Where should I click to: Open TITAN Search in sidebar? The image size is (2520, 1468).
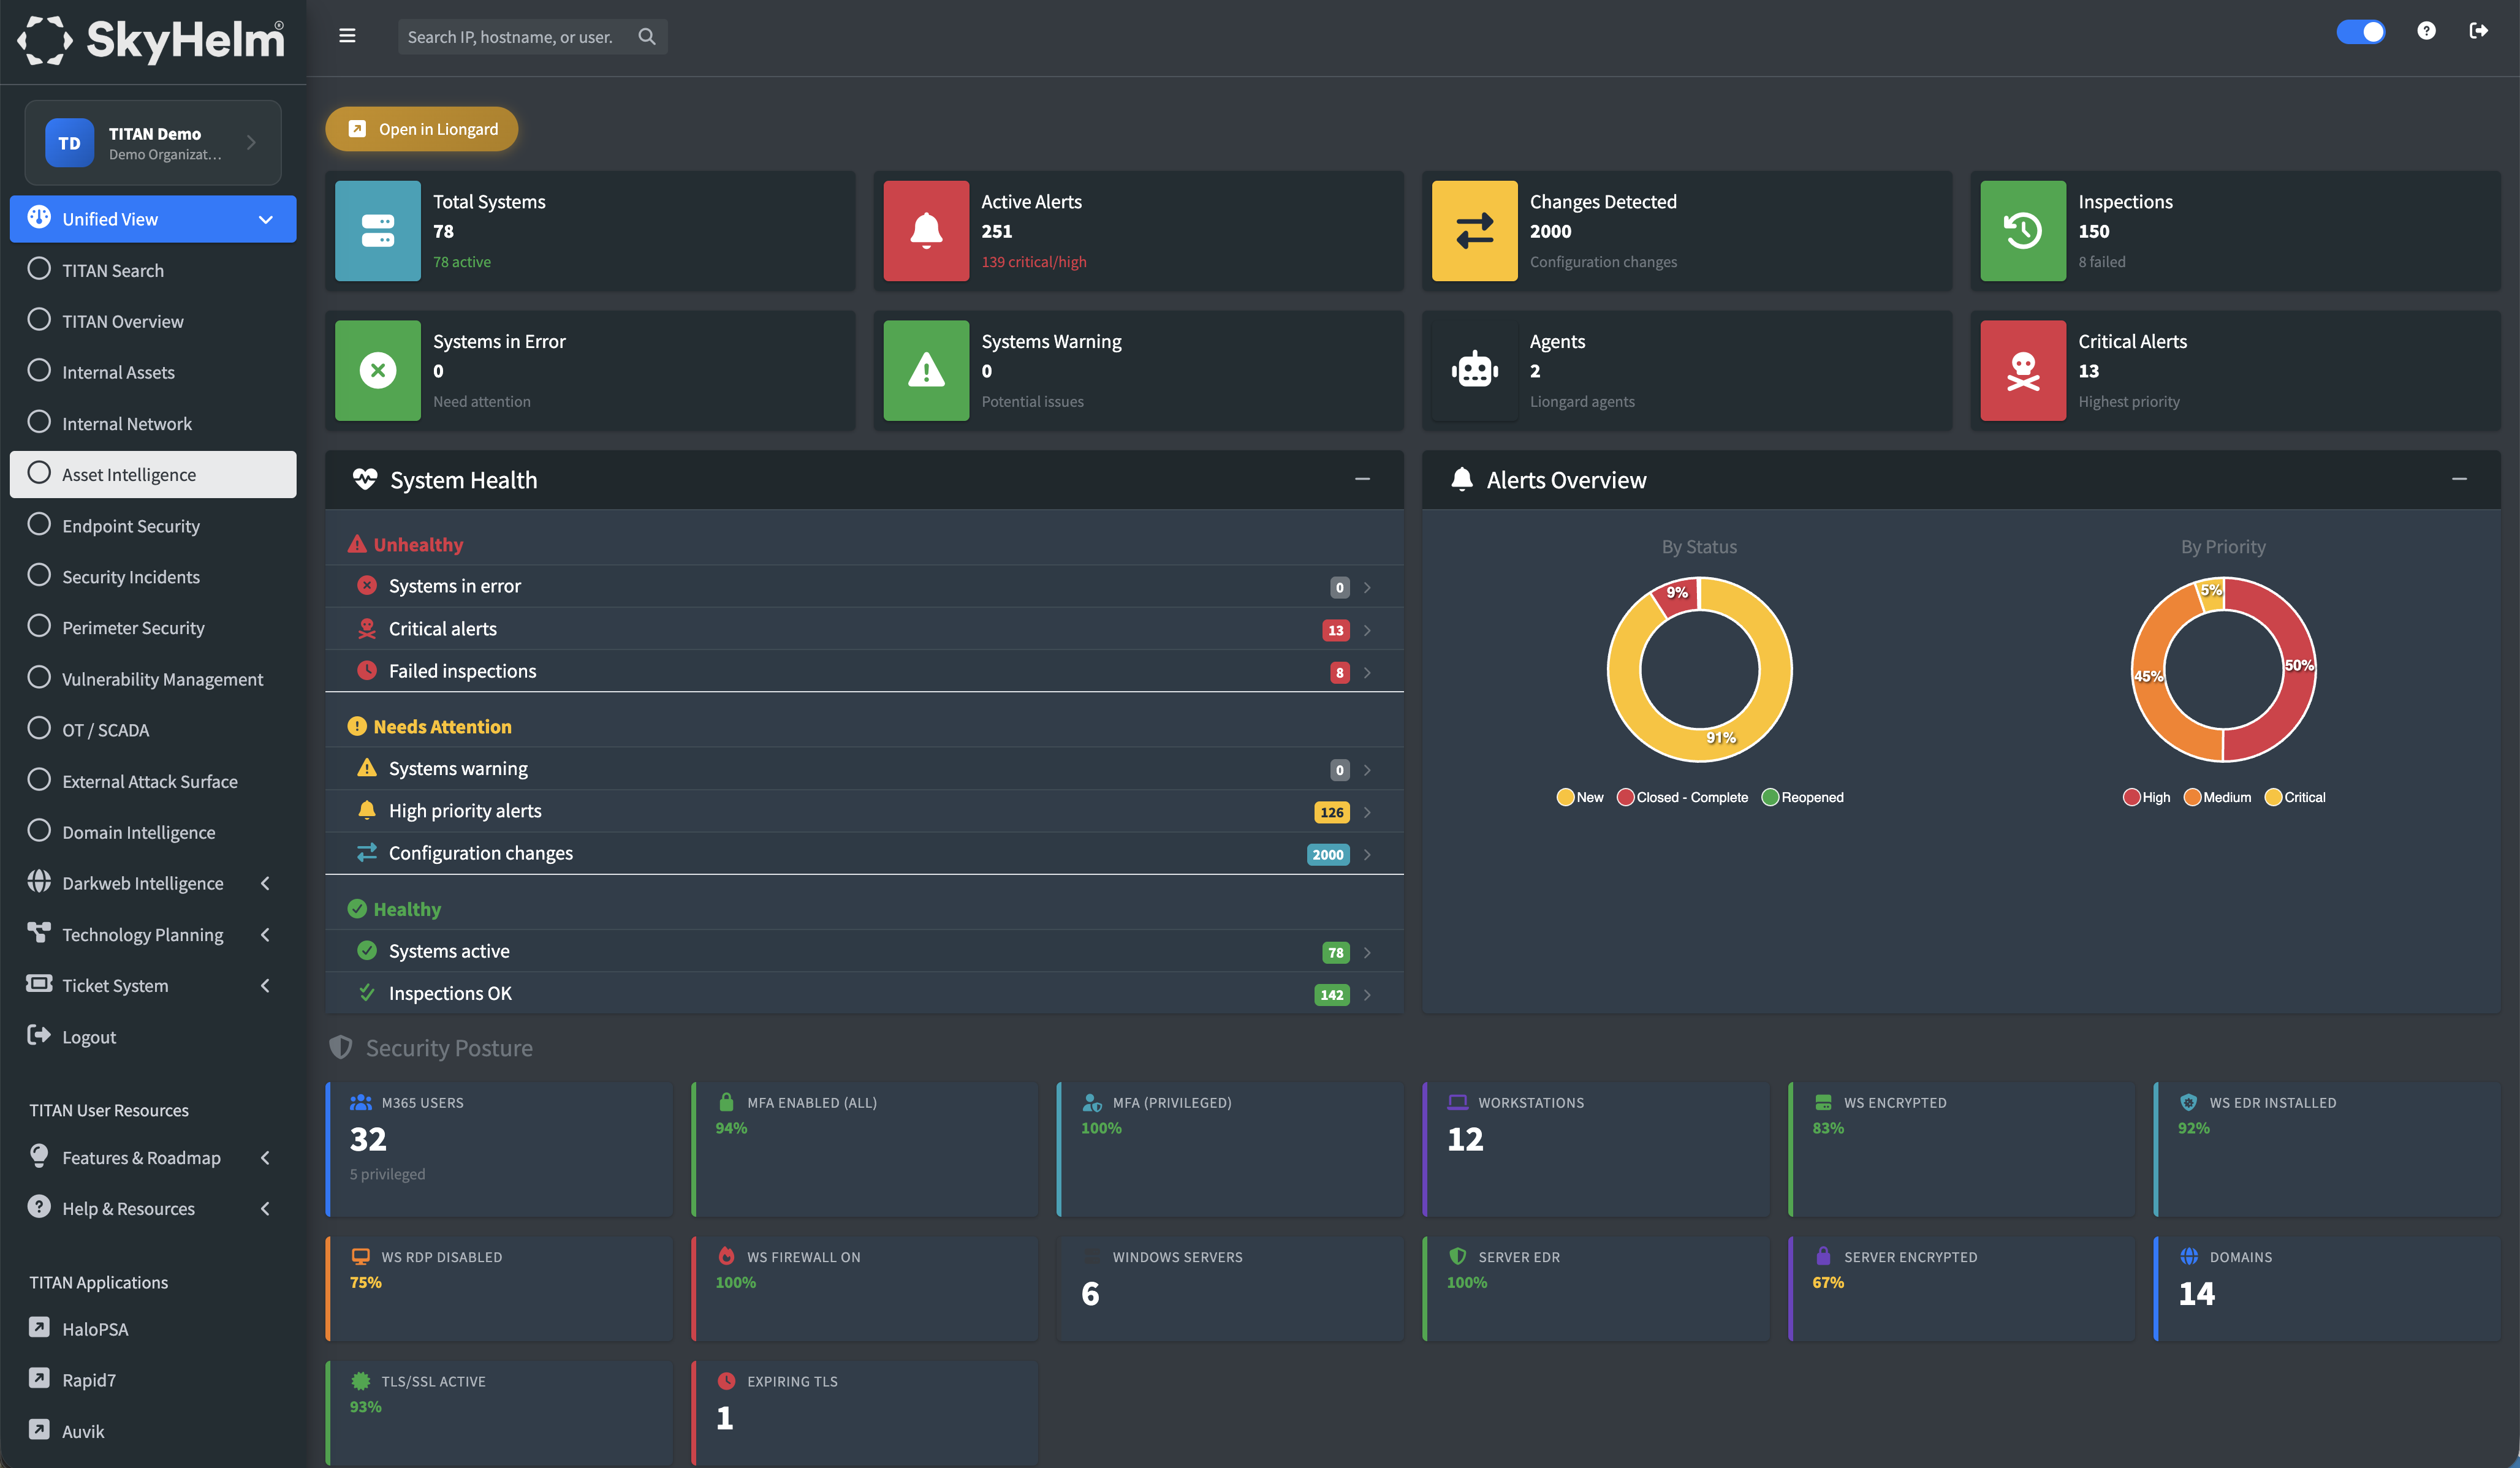(x=153, y=270)
